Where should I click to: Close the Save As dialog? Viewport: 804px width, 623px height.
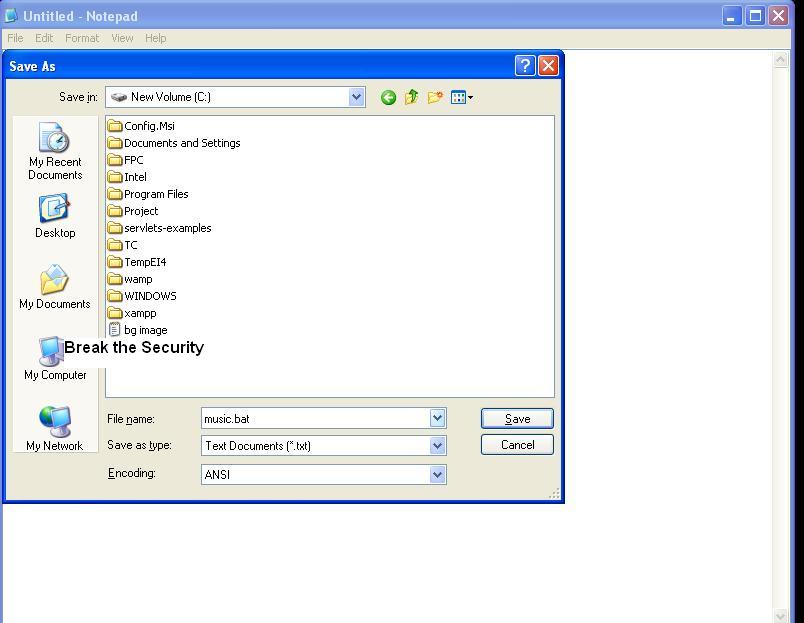coord(549,66)
